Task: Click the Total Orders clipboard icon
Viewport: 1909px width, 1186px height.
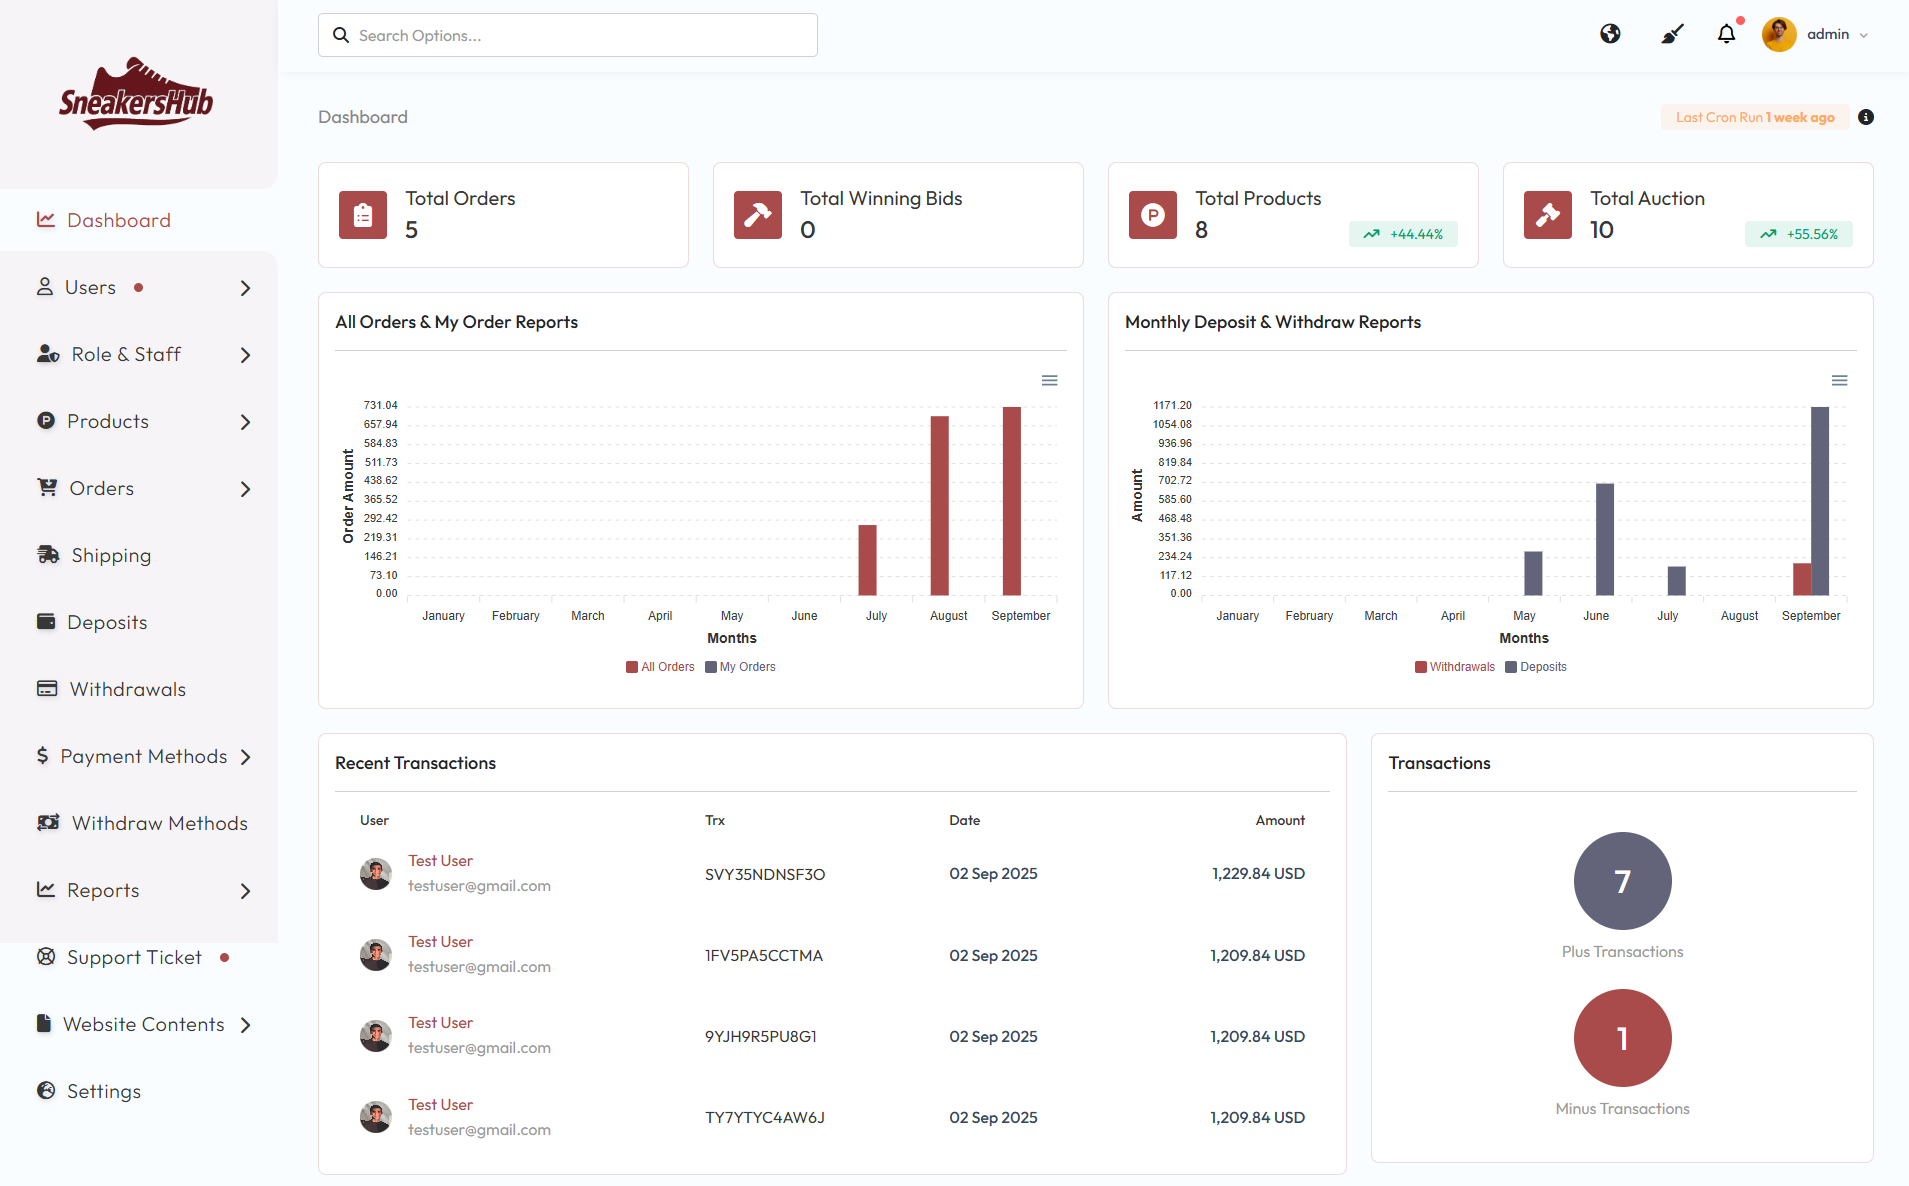Action: (363, 215)
